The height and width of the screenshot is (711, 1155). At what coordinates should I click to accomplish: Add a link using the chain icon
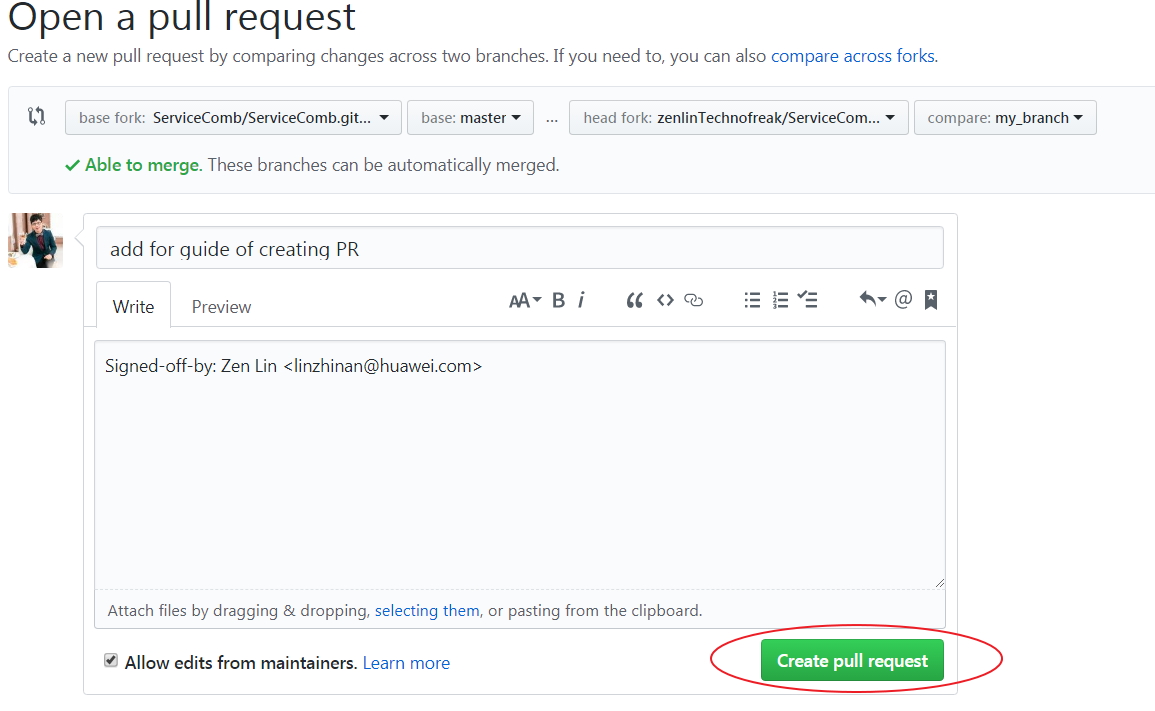(694, 300)
